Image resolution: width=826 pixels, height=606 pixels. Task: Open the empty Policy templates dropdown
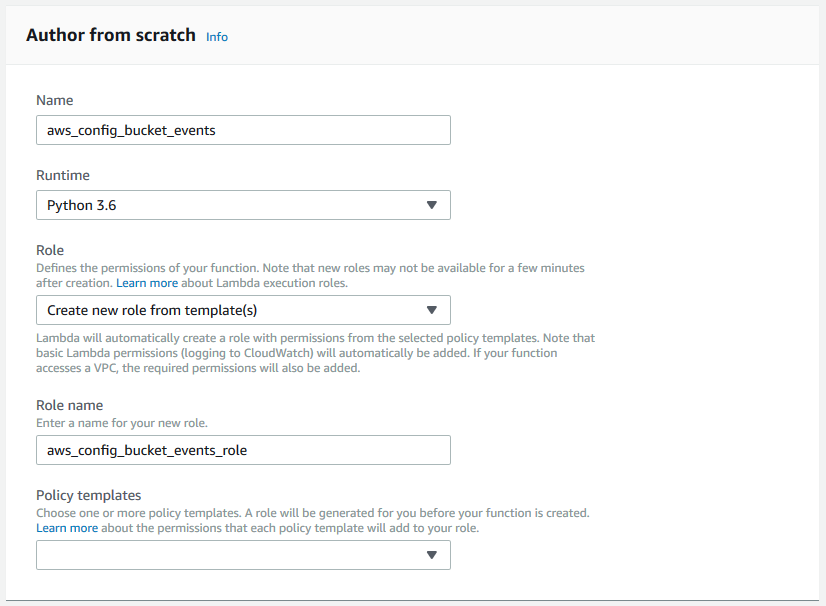click(x=243, y=555)
